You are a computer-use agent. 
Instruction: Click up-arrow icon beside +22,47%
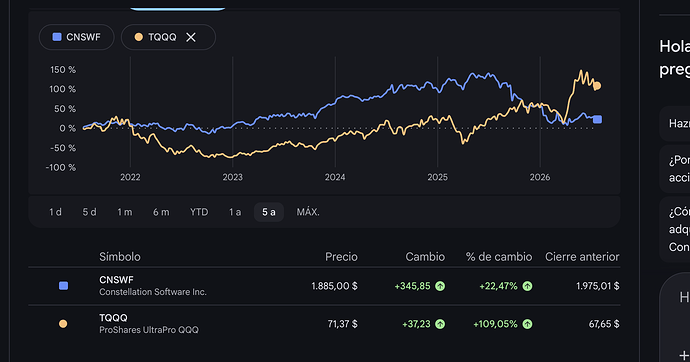coord(527,286)
